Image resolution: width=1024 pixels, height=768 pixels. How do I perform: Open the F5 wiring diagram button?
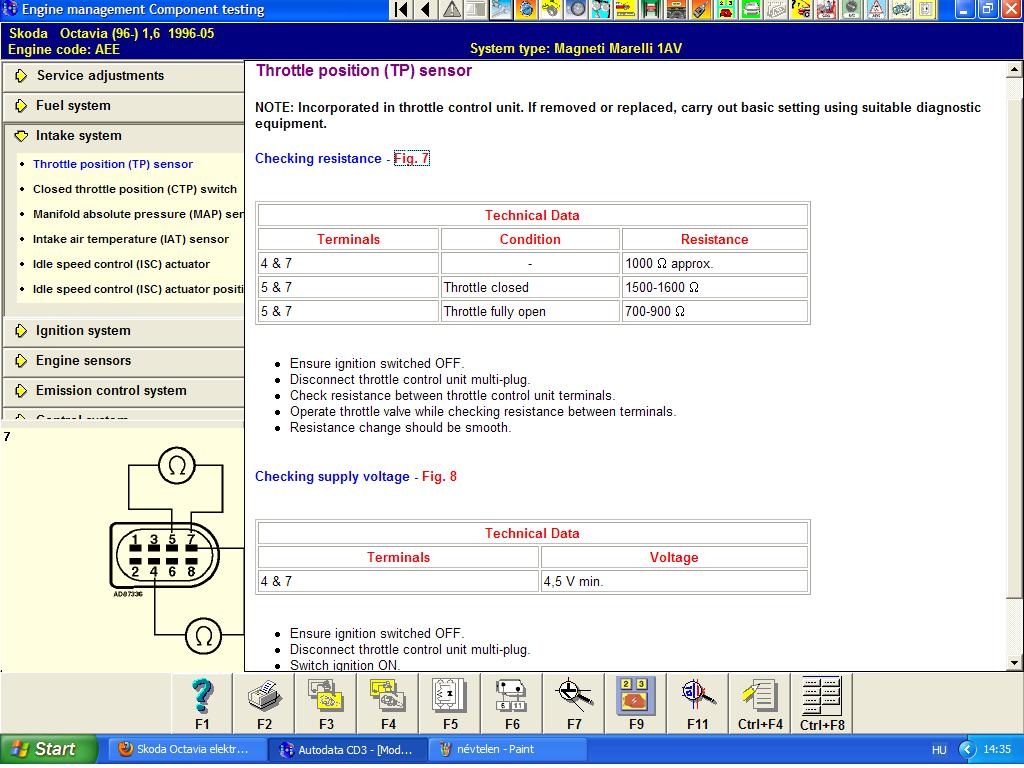click(x=450, y=704)
